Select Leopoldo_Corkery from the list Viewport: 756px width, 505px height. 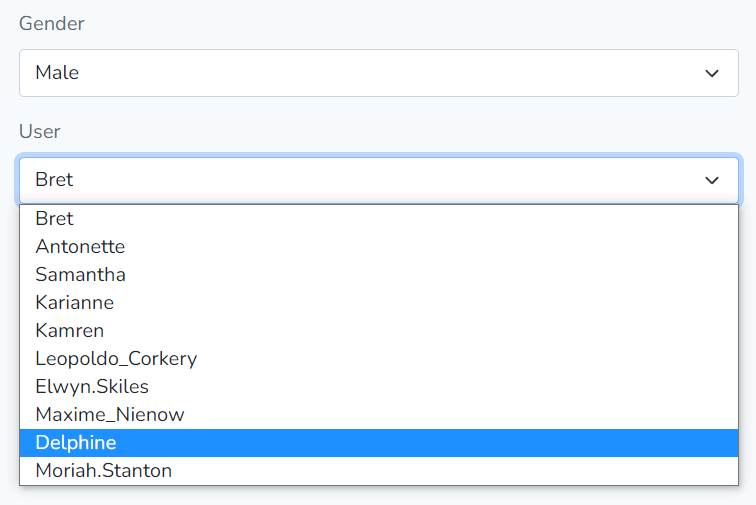(x=116, y=358)
